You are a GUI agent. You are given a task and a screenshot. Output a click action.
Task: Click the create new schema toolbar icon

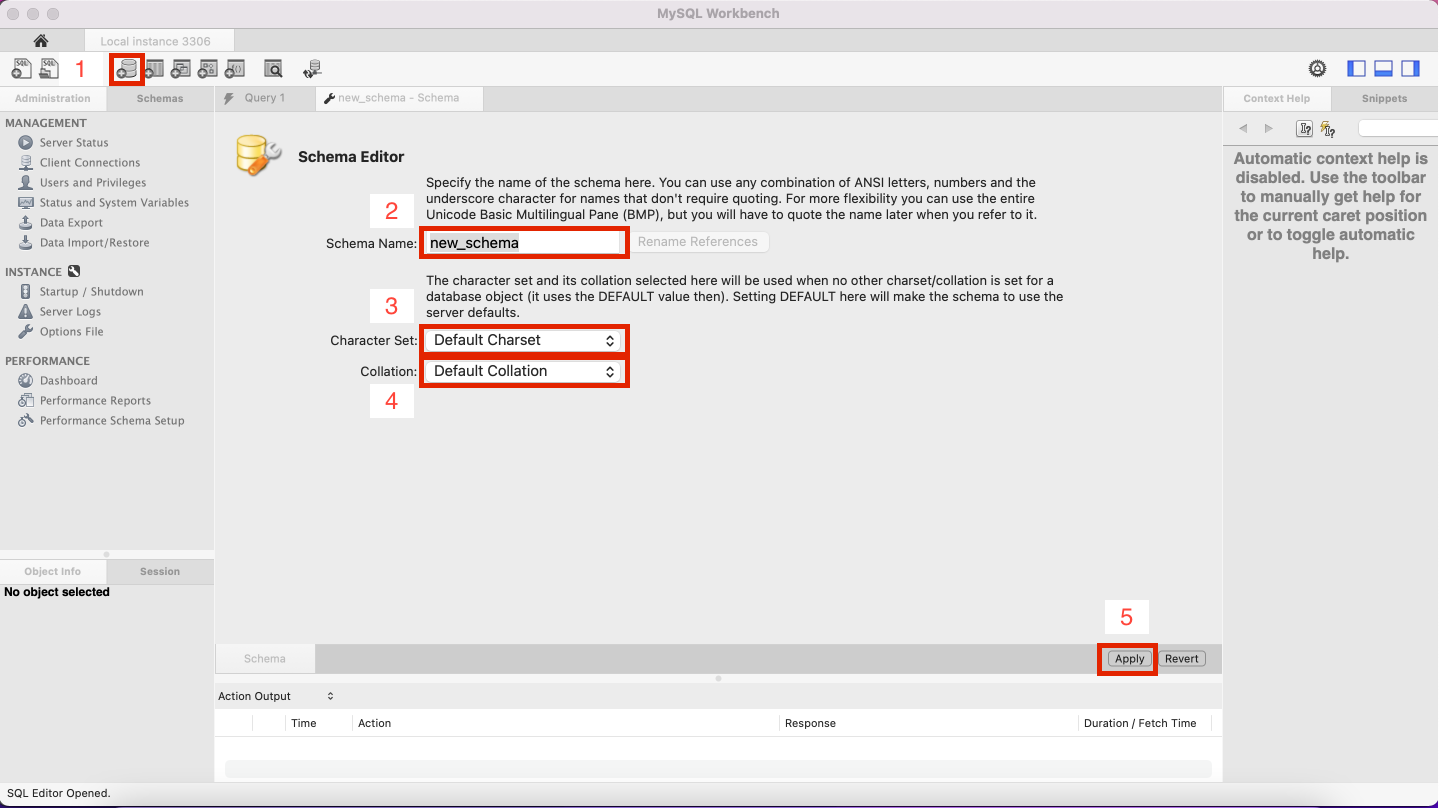(x=127, y=69)
